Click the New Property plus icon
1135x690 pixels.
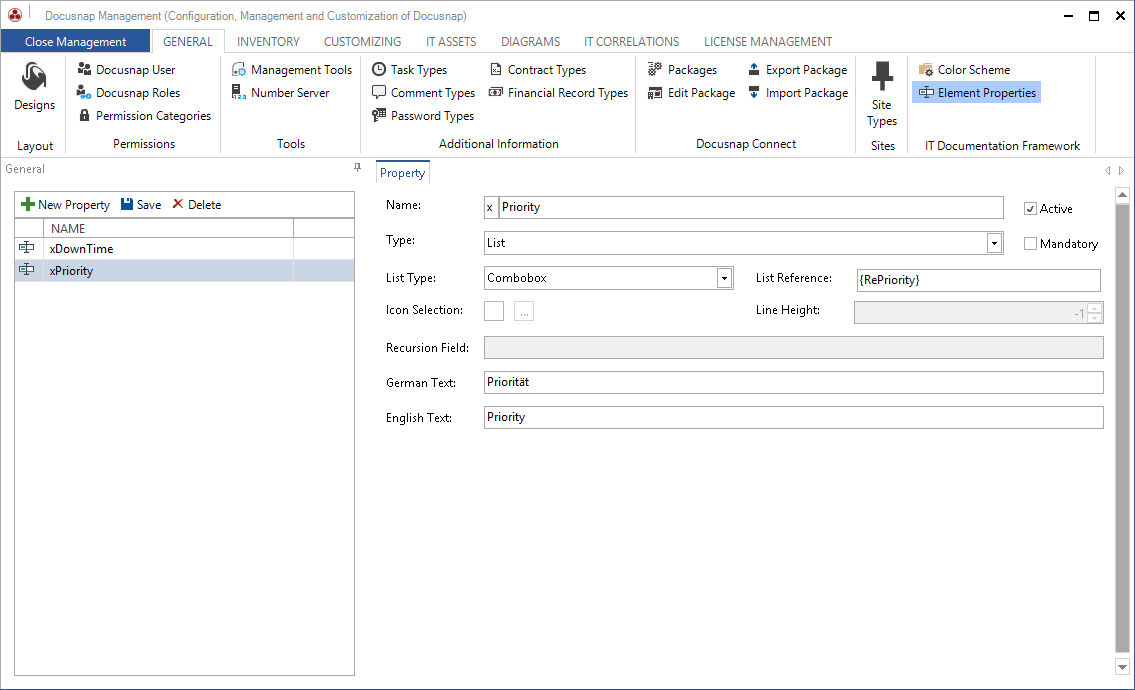pyautogui.click(x=28, y=204)
